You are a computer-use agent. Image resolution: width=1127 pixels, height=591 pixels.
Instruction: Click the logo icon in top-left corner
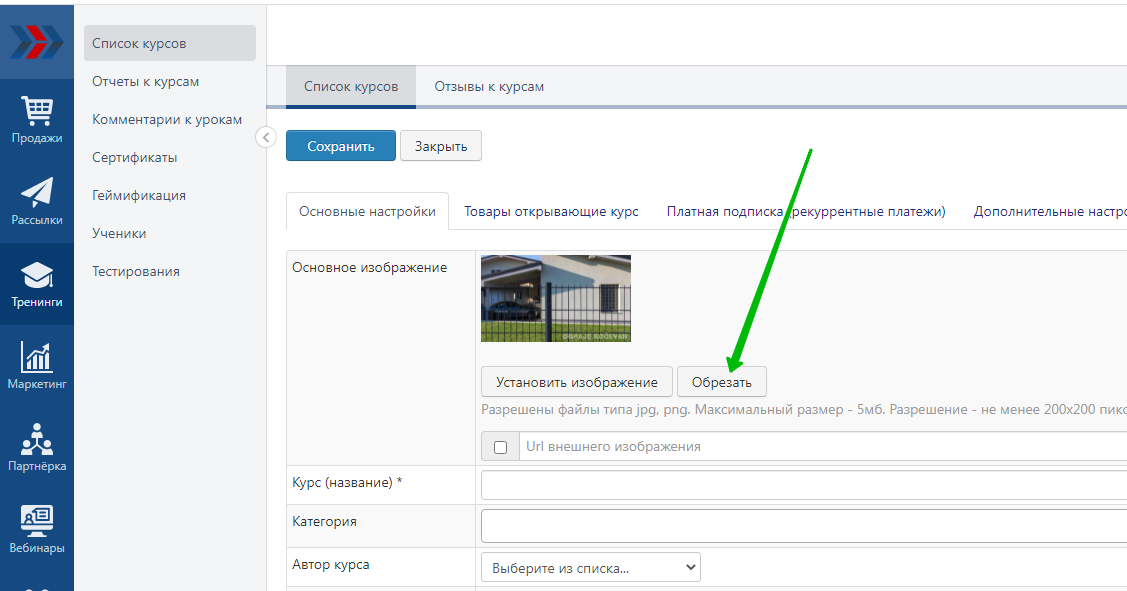36,42
